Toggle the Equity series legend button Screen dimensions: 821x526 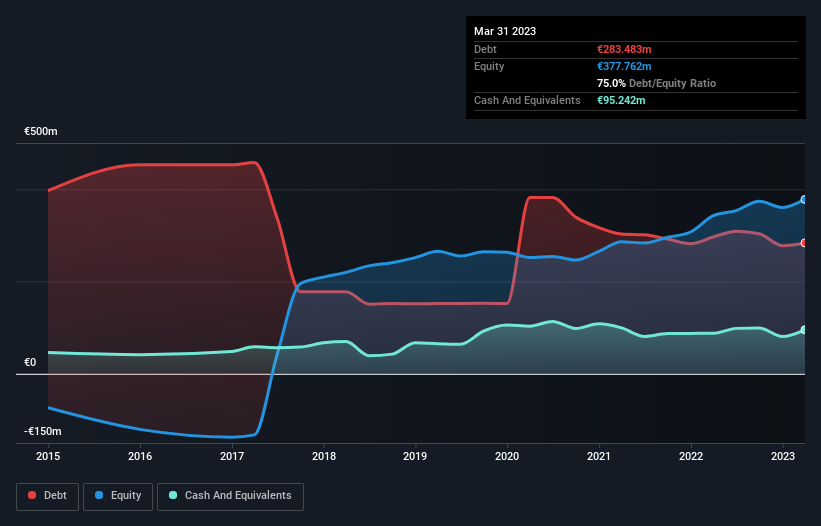tap(118, 496)
